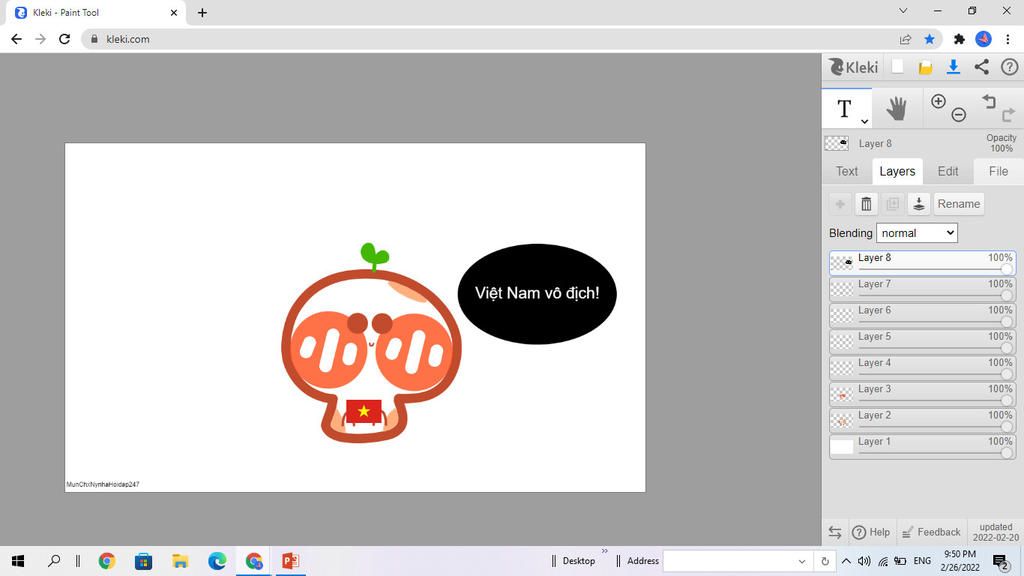Open Kleki help via the top question mark
1024x576 pixels.
click(1009, 67)
